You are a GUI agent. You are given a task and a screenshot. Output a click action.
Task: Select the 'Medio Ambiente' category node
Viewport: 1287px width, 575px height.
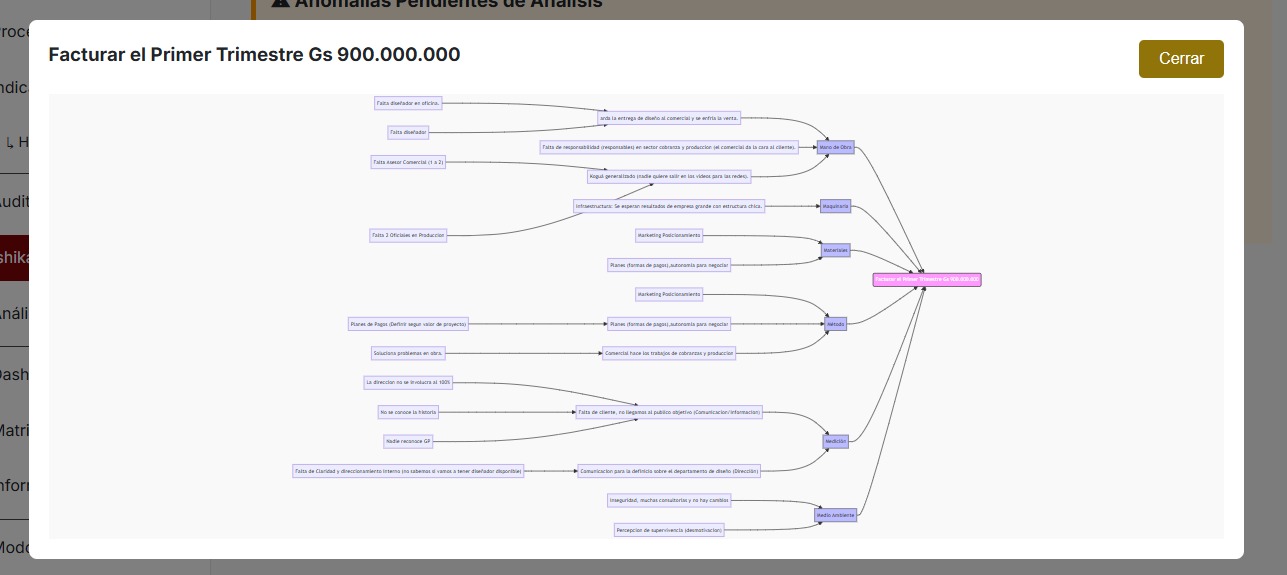[x=836, y=515]
